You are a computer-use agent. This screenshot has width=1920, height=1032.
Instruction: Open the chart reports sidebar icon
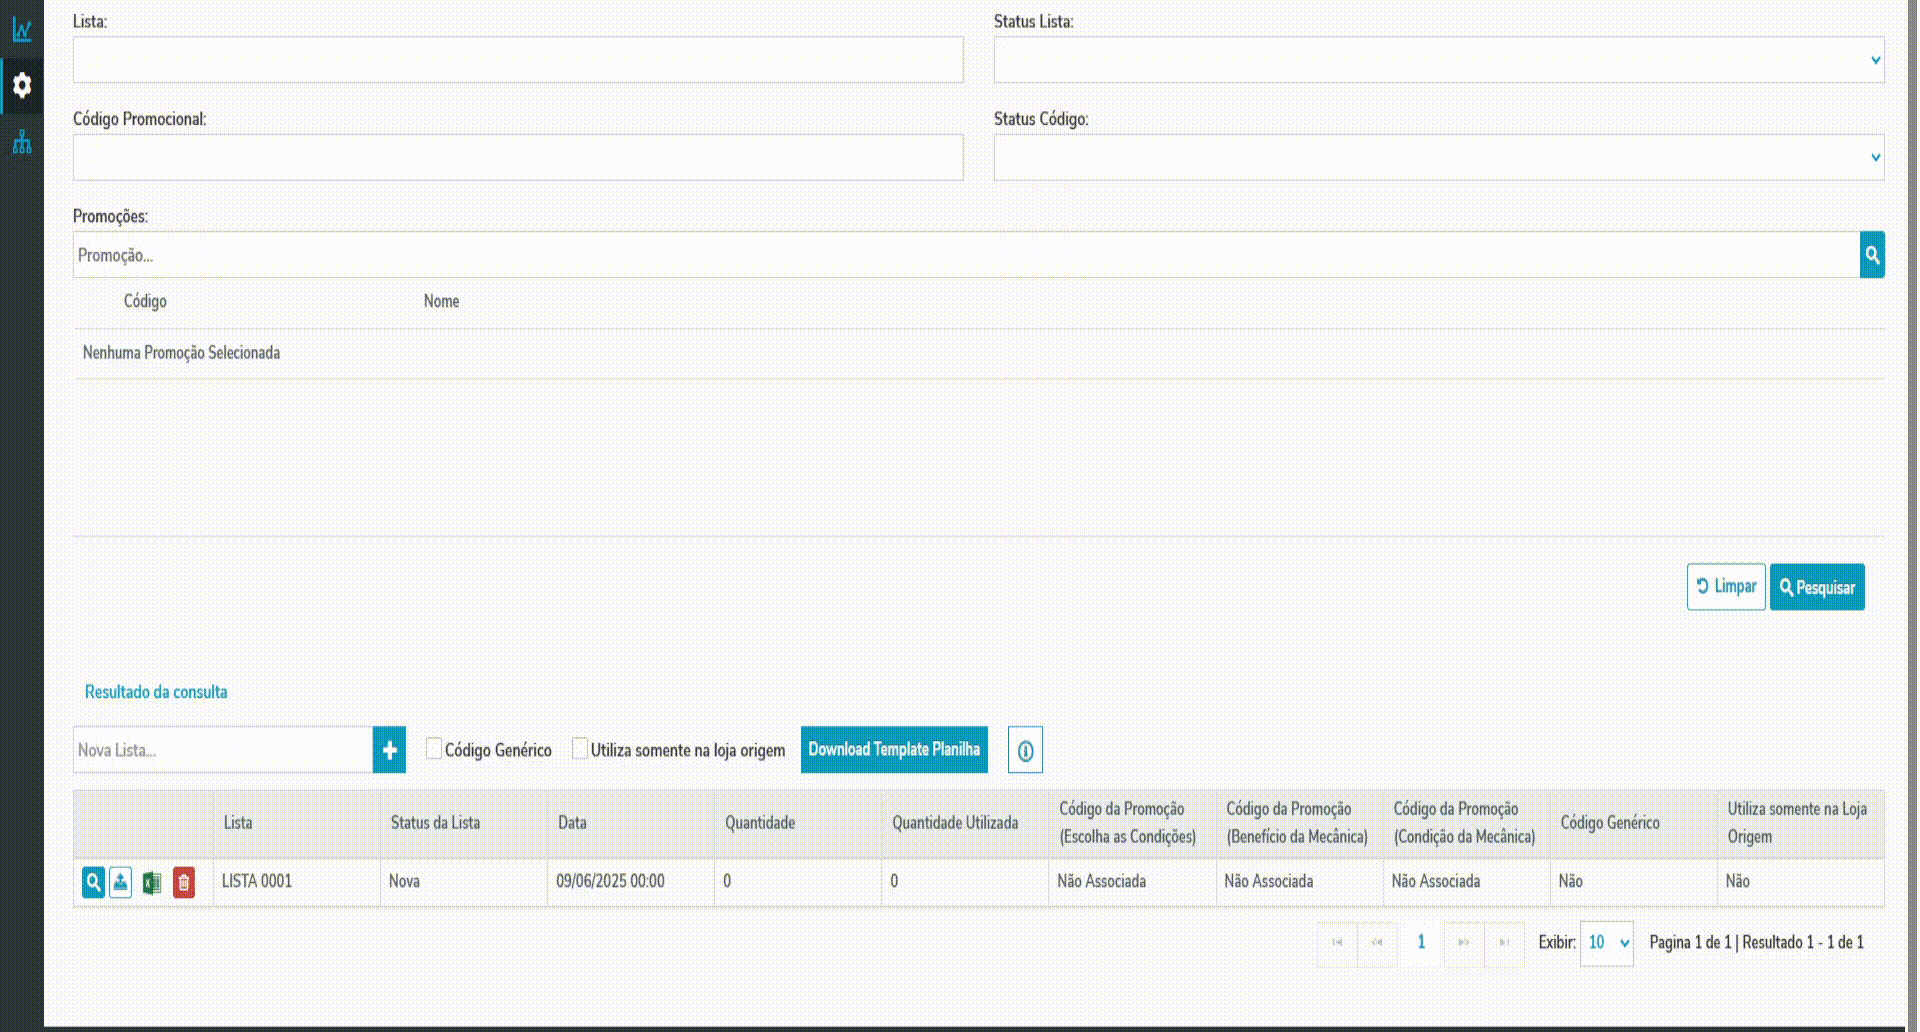[22, 30]
